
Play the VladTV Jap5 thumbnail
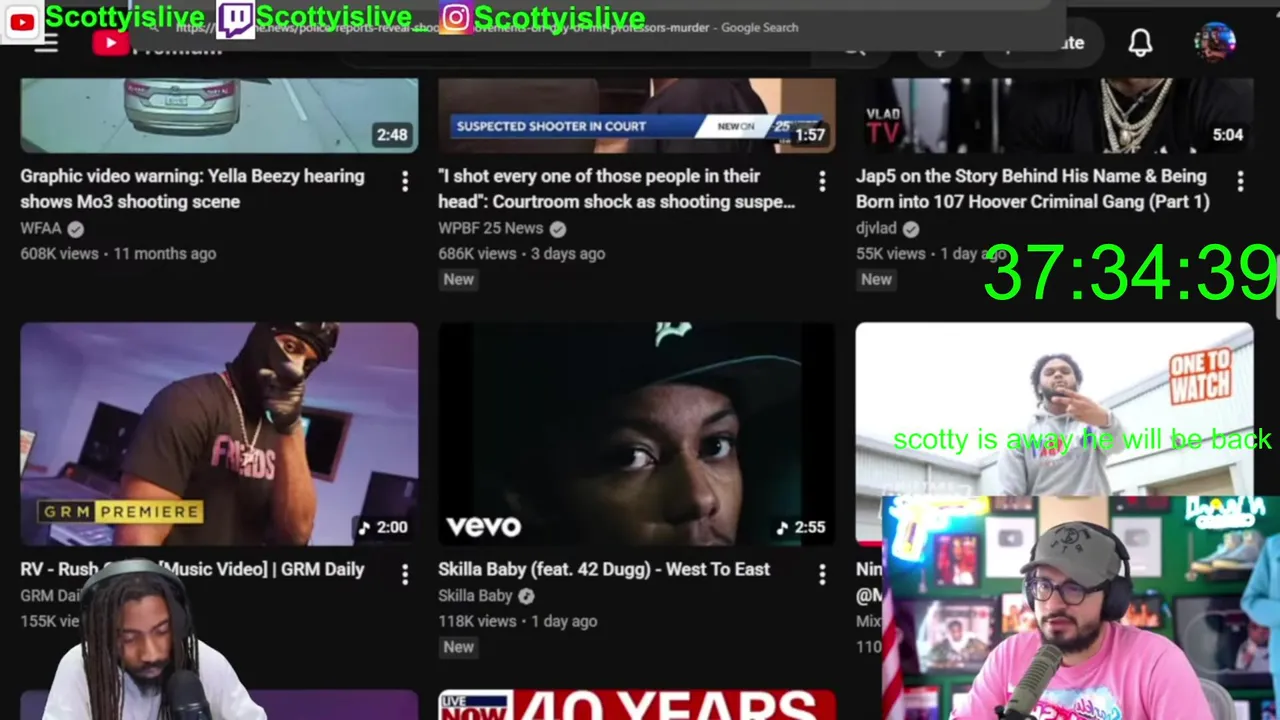[1054, 115]
